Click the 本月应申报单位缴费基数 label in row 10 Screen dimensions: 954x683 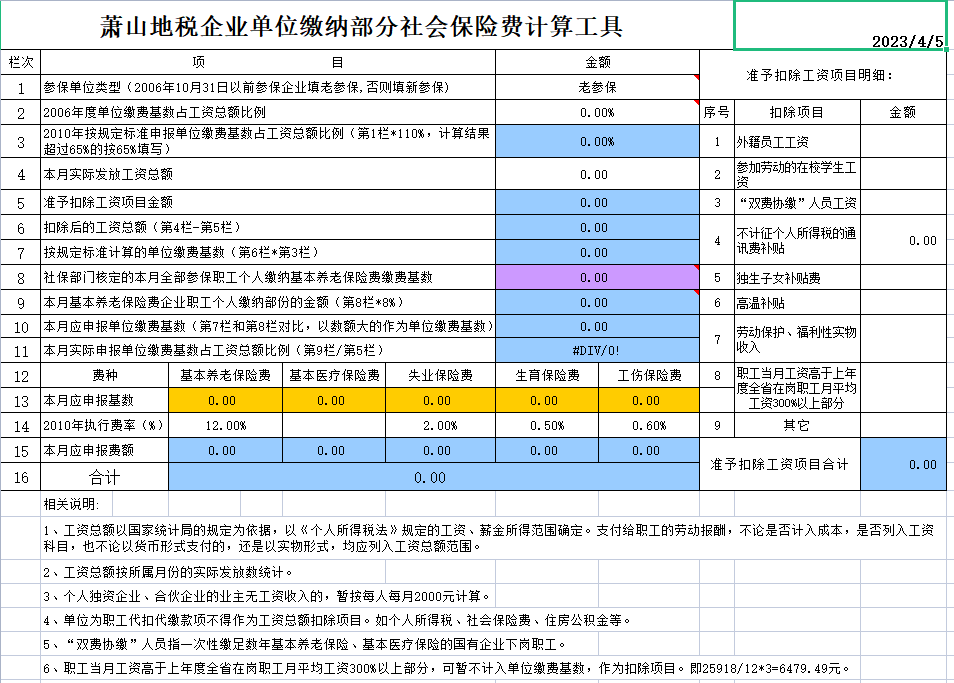point(268,327)
